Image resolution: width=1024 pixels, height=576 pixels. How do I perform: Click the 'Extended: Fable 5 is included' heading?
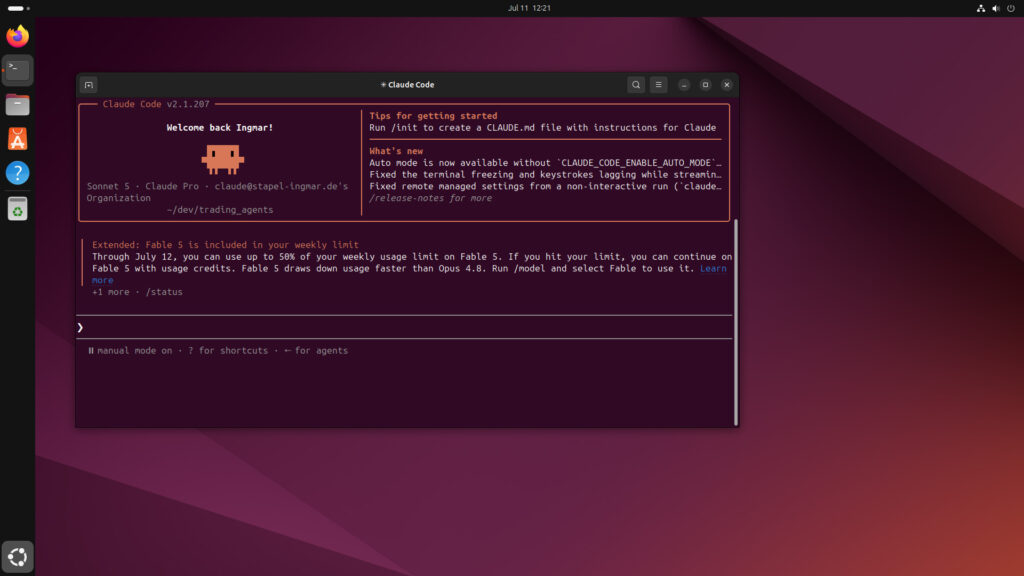[x=225, y=245]
